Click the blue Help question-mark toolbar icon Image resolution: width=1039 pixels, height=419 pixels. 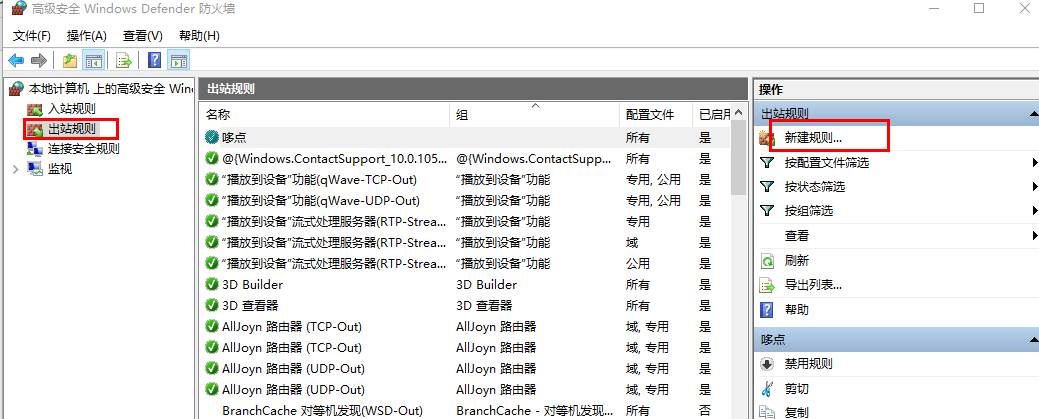click(154, 60)
